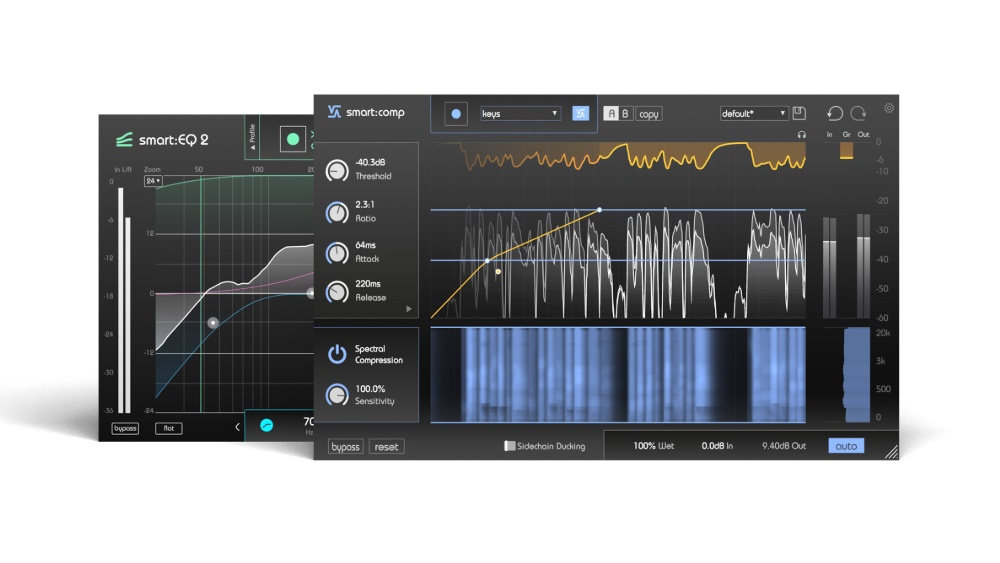Save the preset with the floppy disk icon
Image resolution: width=1000 pixels, height=563 pixels.
[799, 113]
